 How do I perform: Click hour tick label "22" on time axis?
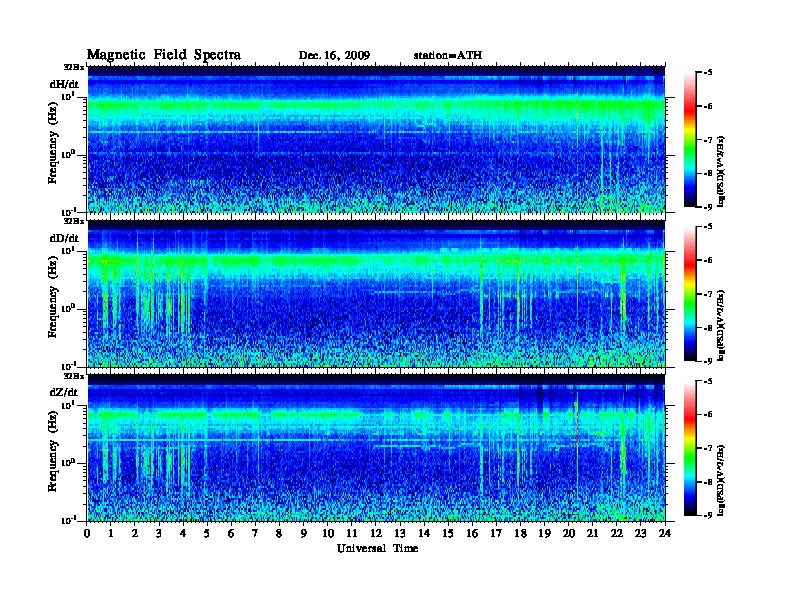point(616,533)
